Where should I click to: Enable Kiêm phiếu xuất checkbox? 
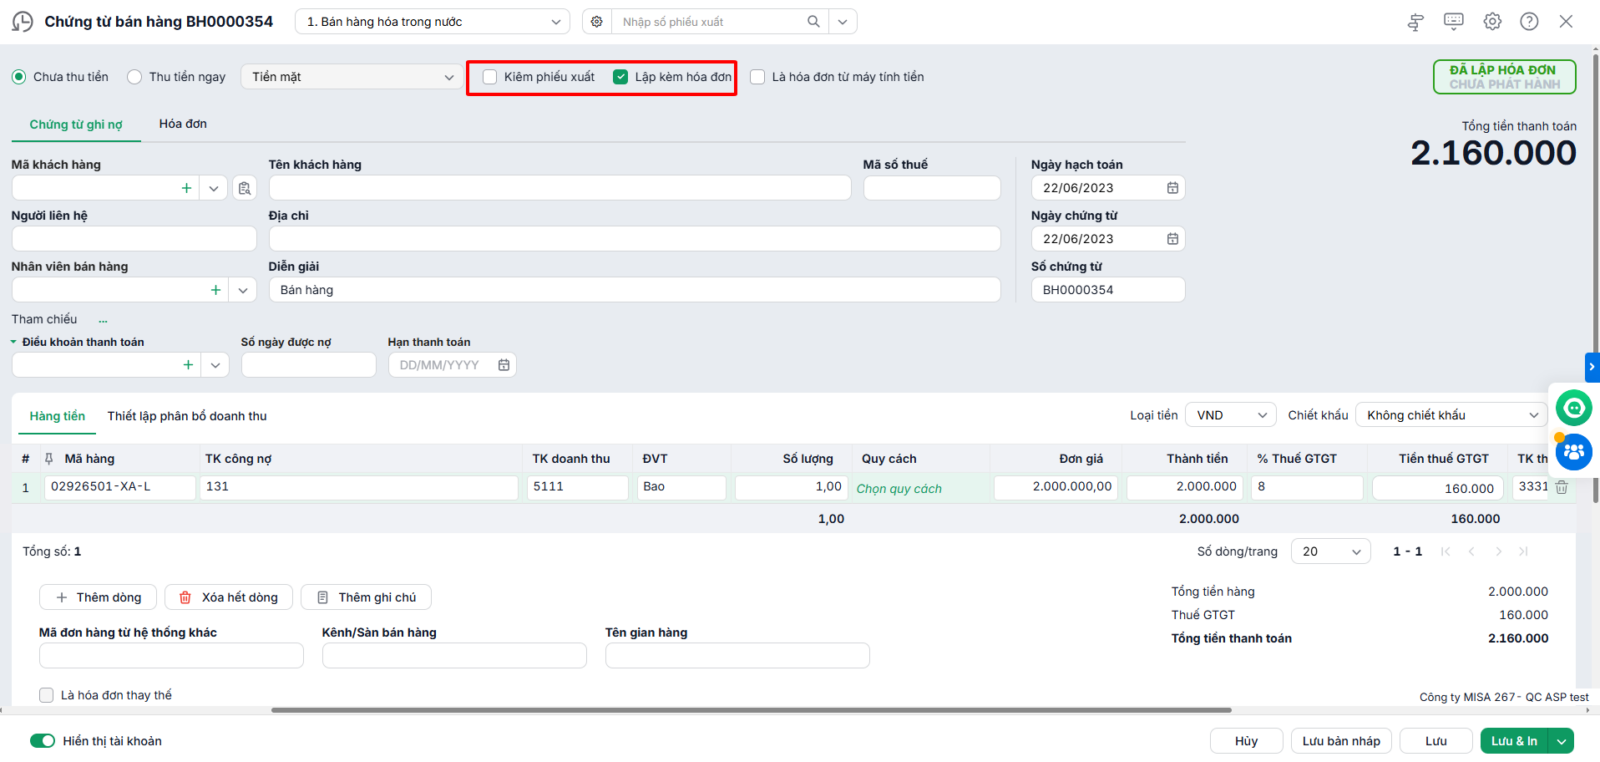pos(490,77)
